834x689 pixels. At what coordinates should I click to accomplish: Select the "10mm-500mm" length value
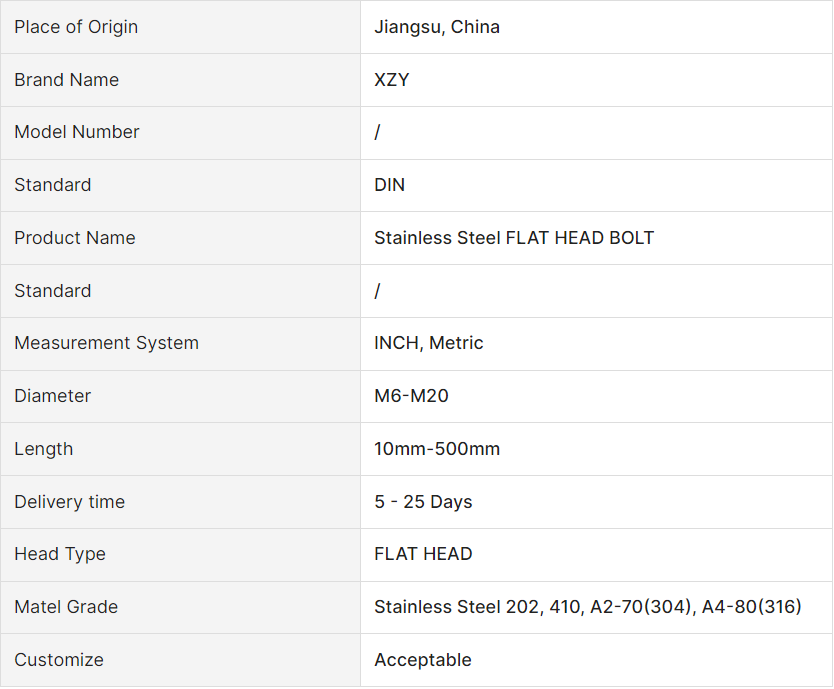pyautogui.click(x=437, y=449)
